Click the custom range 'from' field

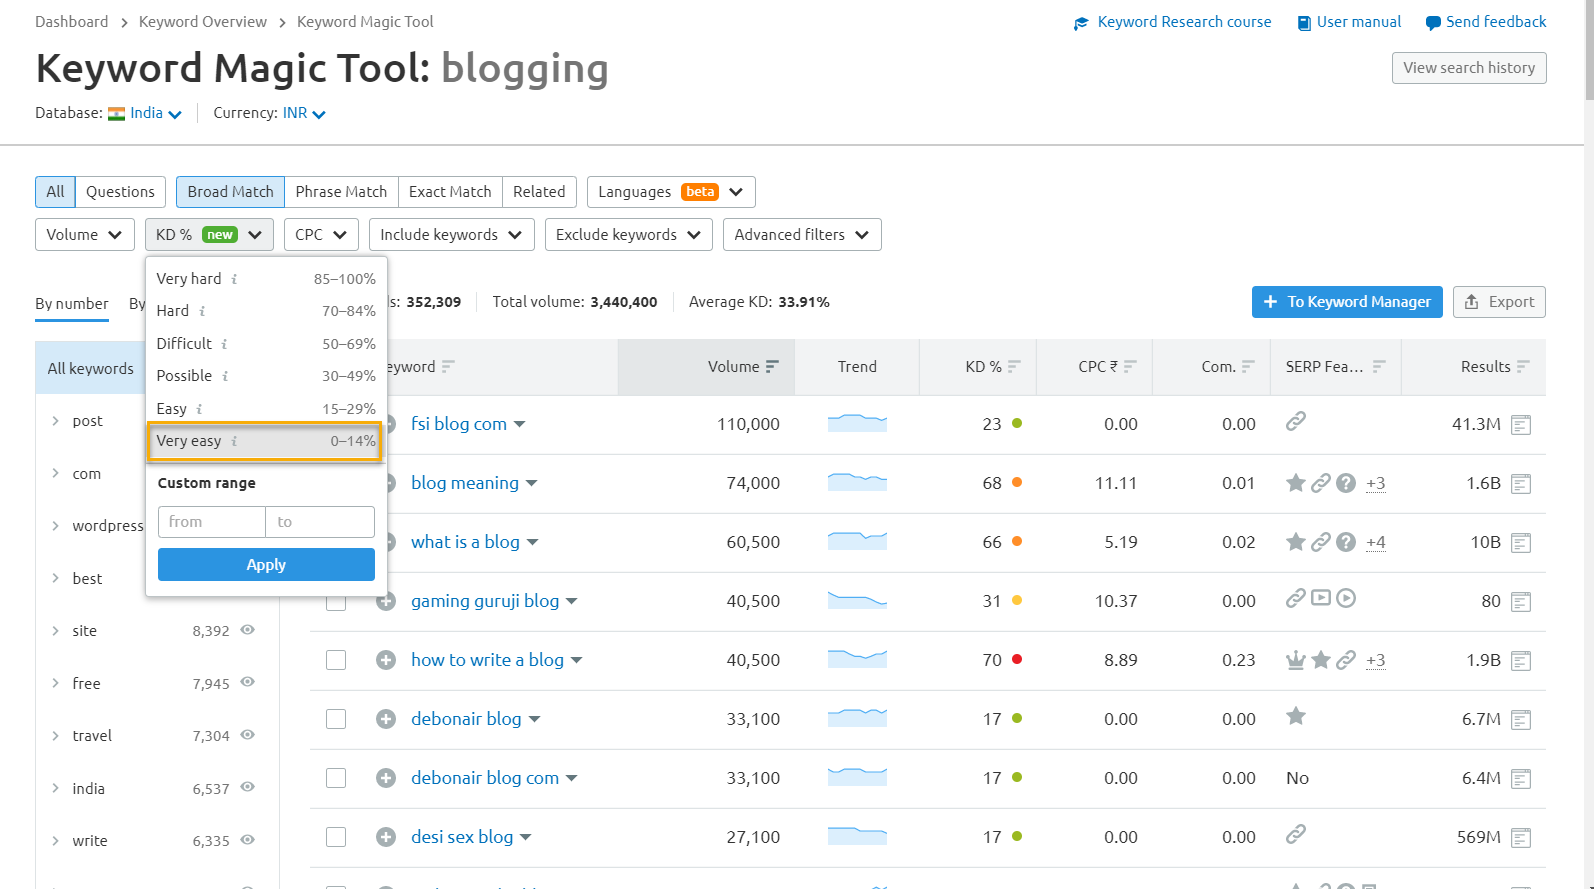(x=211, y=522)
